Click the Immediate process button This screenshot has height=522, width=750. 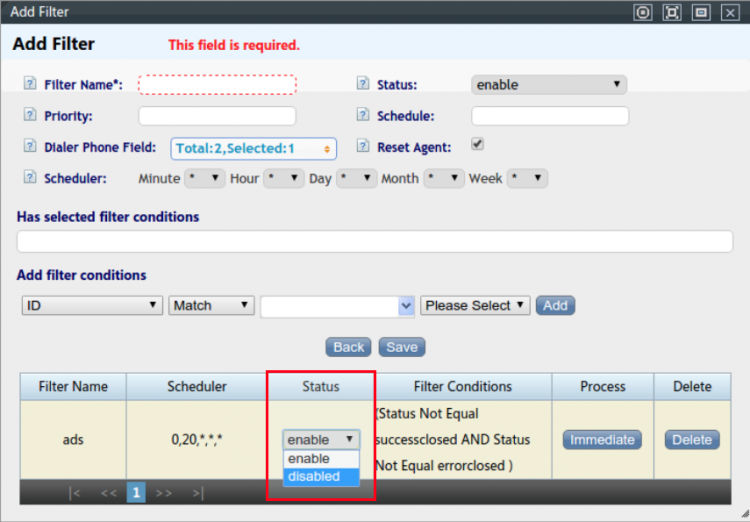[x=602, y=440]
